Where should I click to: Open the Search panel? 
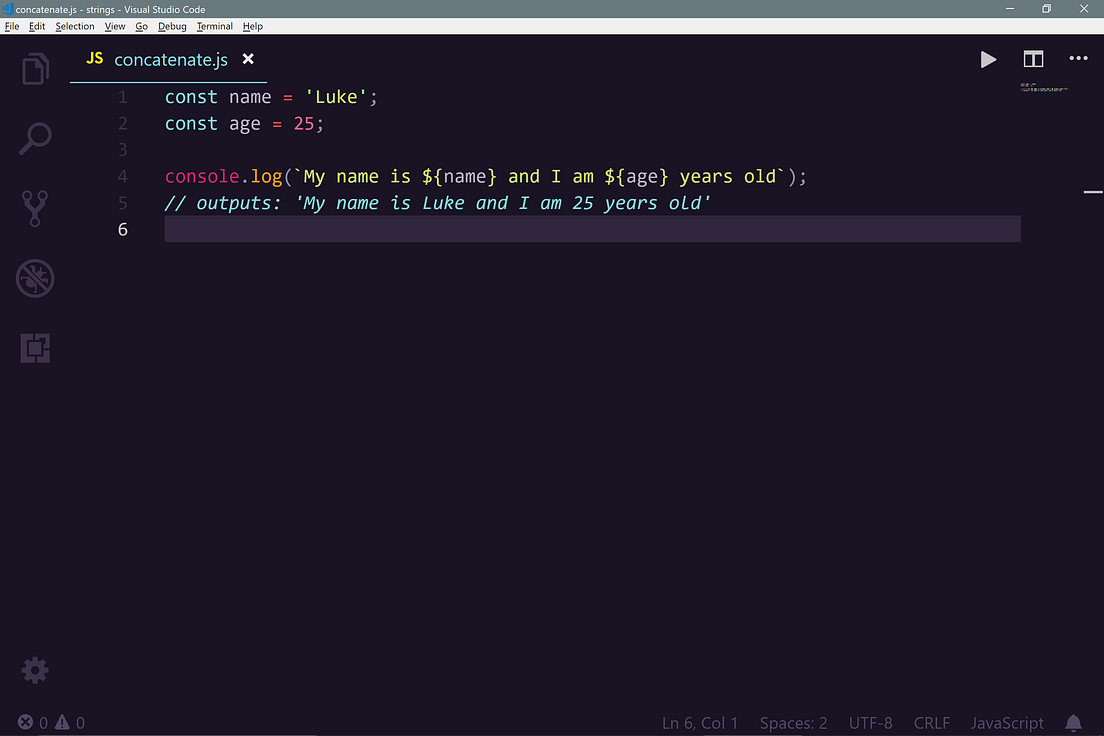click(x=35, y=138)
